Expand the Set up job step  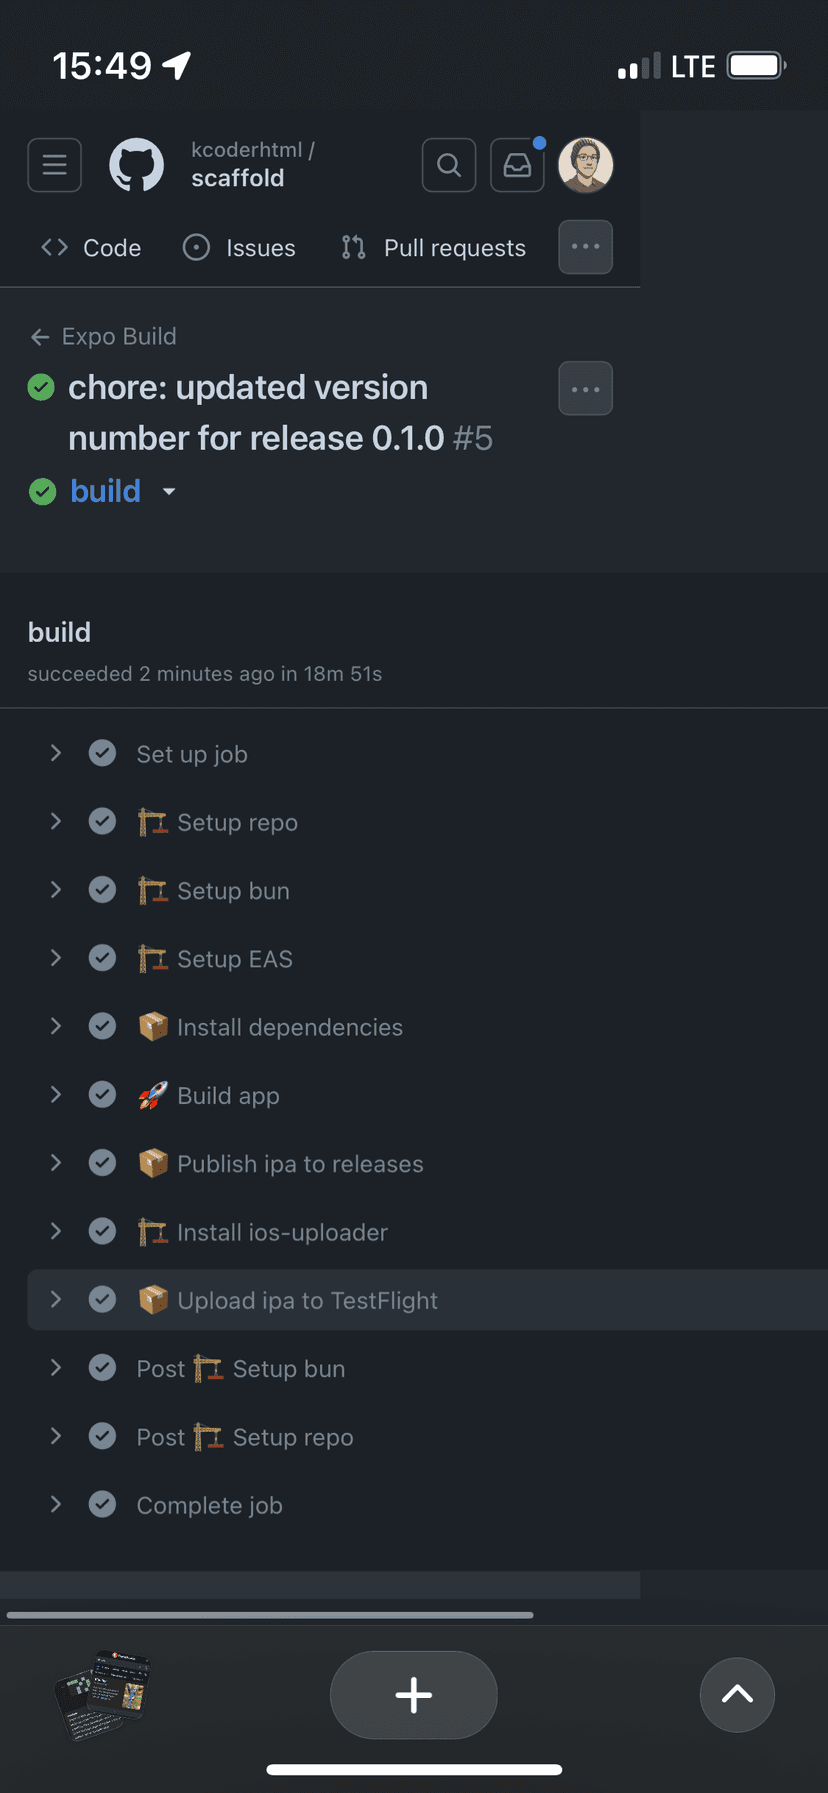click(56, 753)
